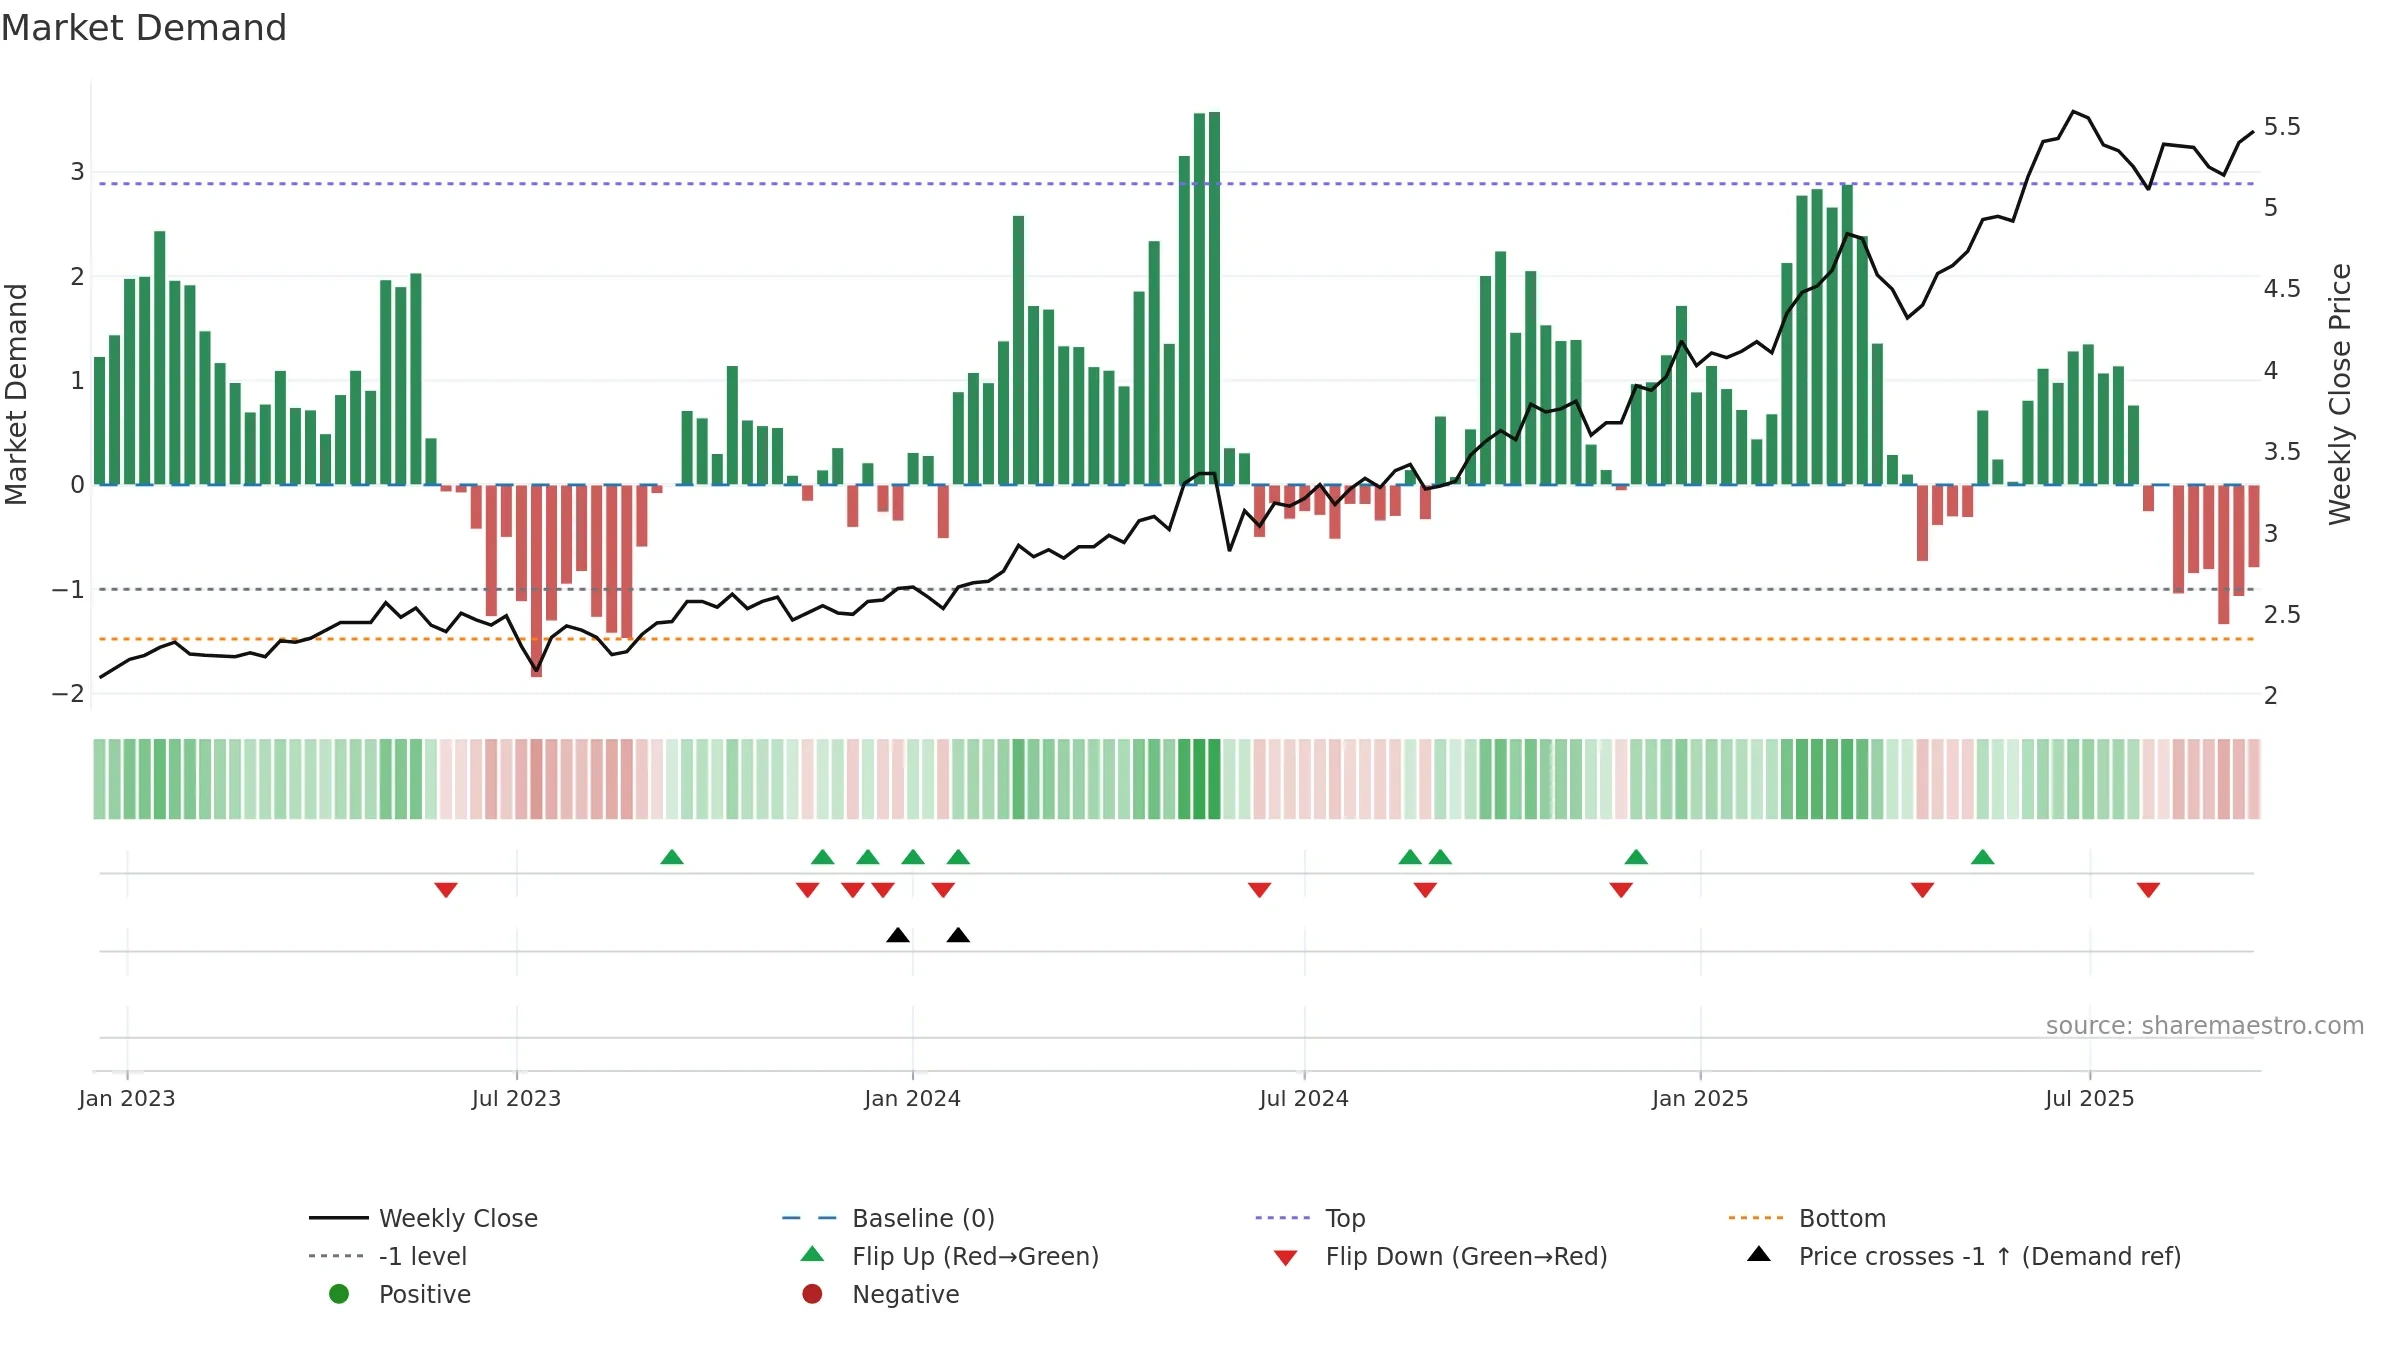Click the deepest red bar near July 2023

pyautogui.click(x=536, y=581)
